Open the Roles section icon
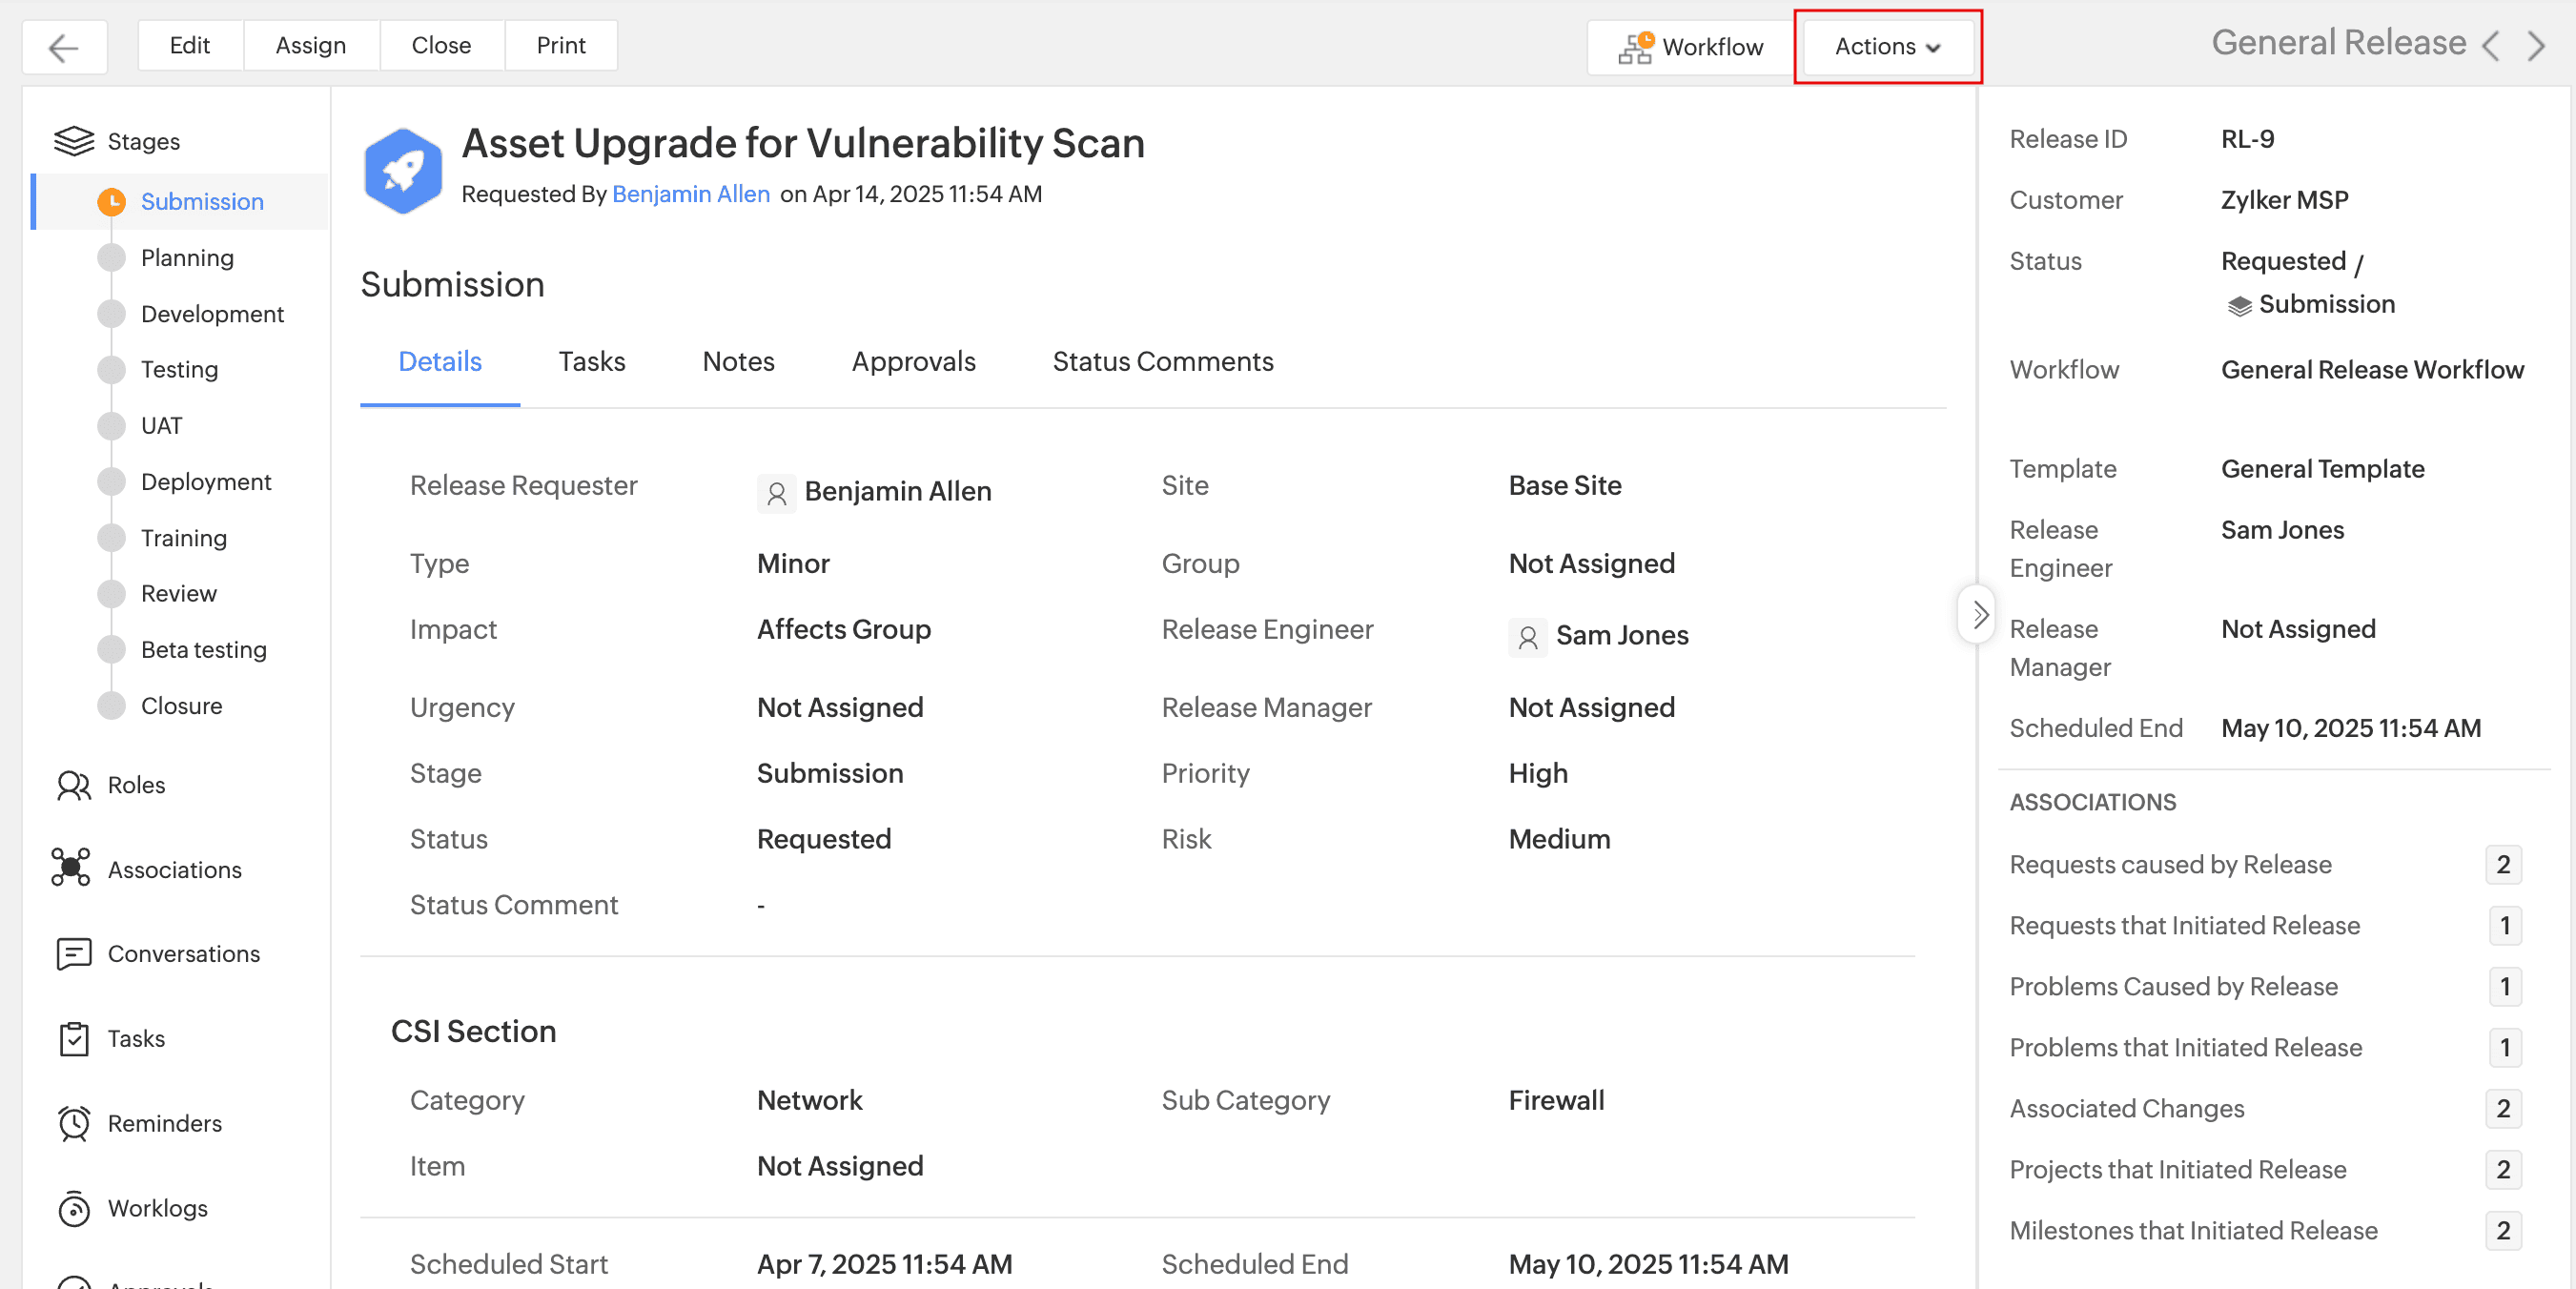 click(73, 785)
